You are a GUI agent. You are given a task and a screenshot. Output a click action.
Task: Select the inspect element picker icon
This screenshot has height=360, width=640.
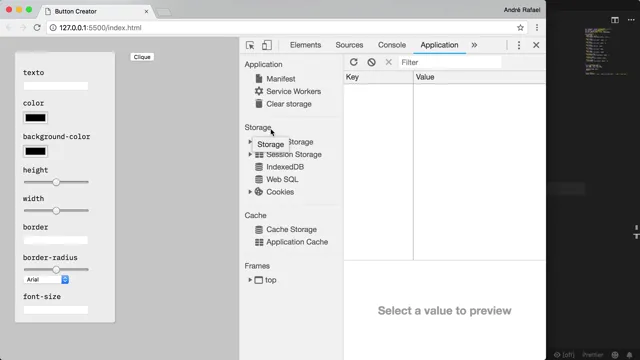click(x=250, y=45)
